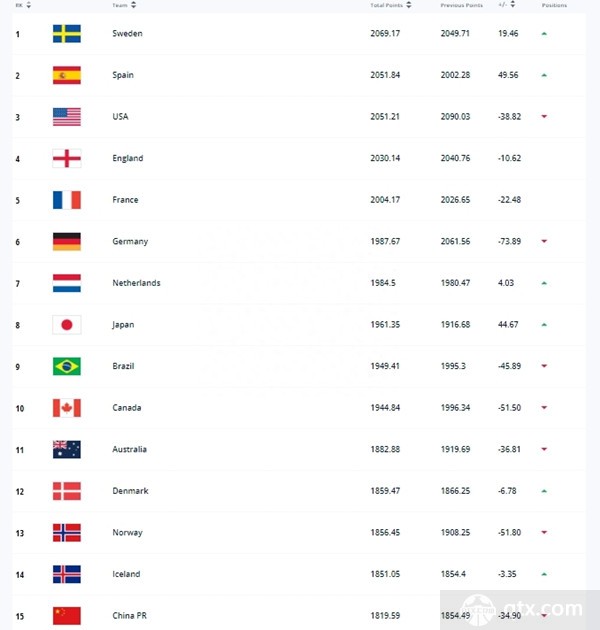Select the Positions column header
Screen dimensions: 600x630
click(x=554, y=5)
